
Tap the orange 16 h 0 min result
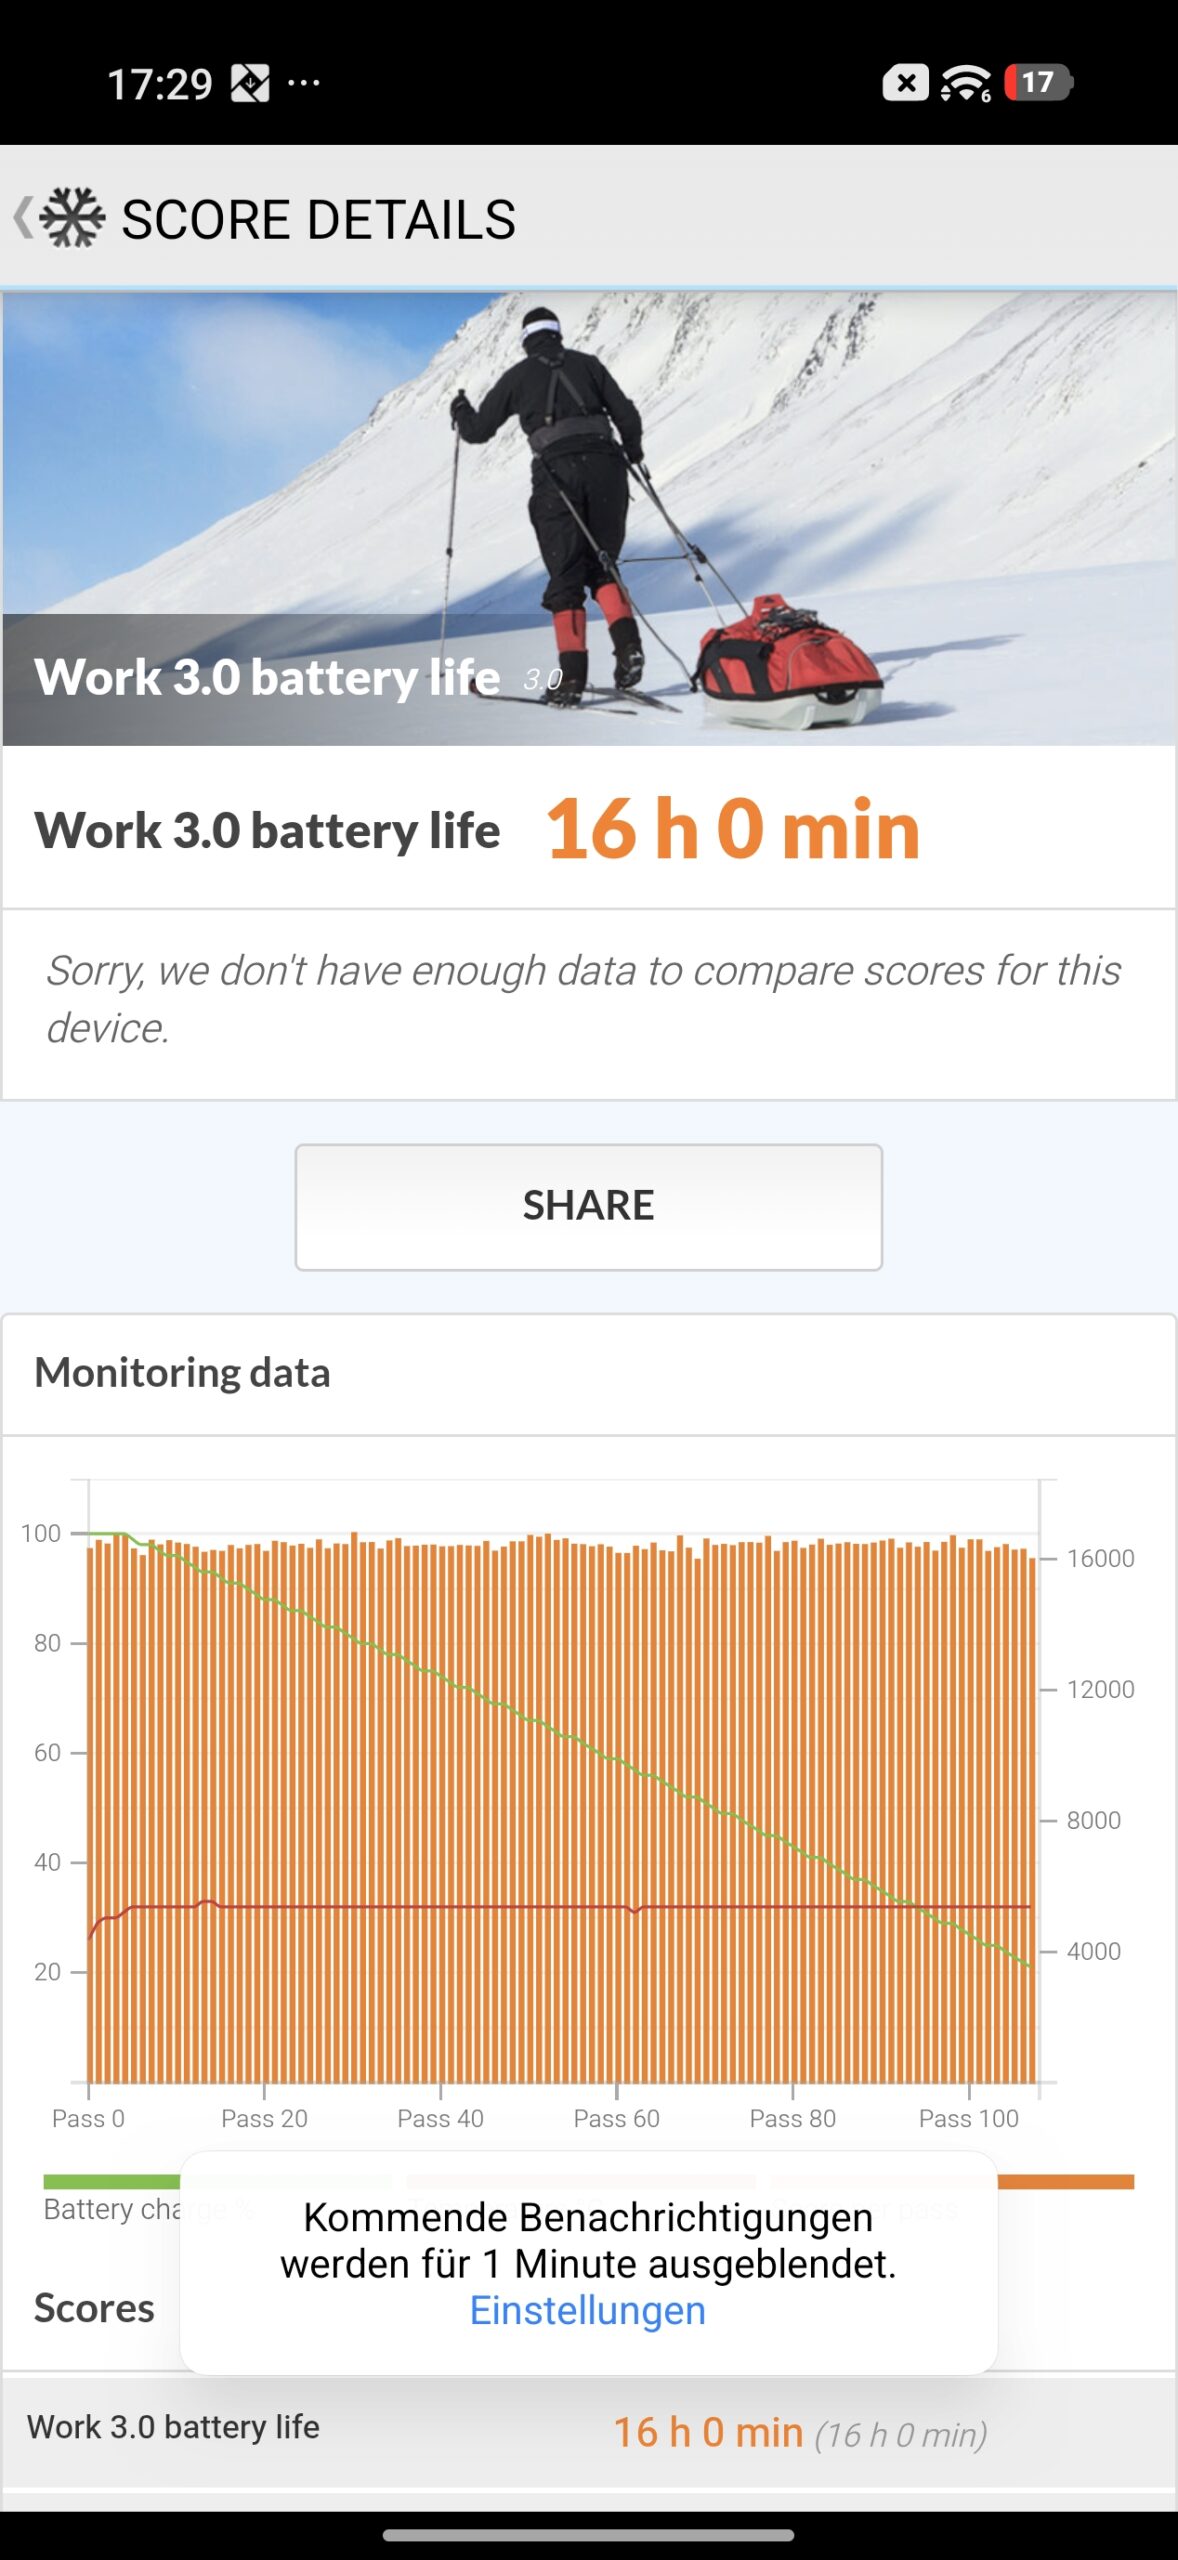point(732,829)
